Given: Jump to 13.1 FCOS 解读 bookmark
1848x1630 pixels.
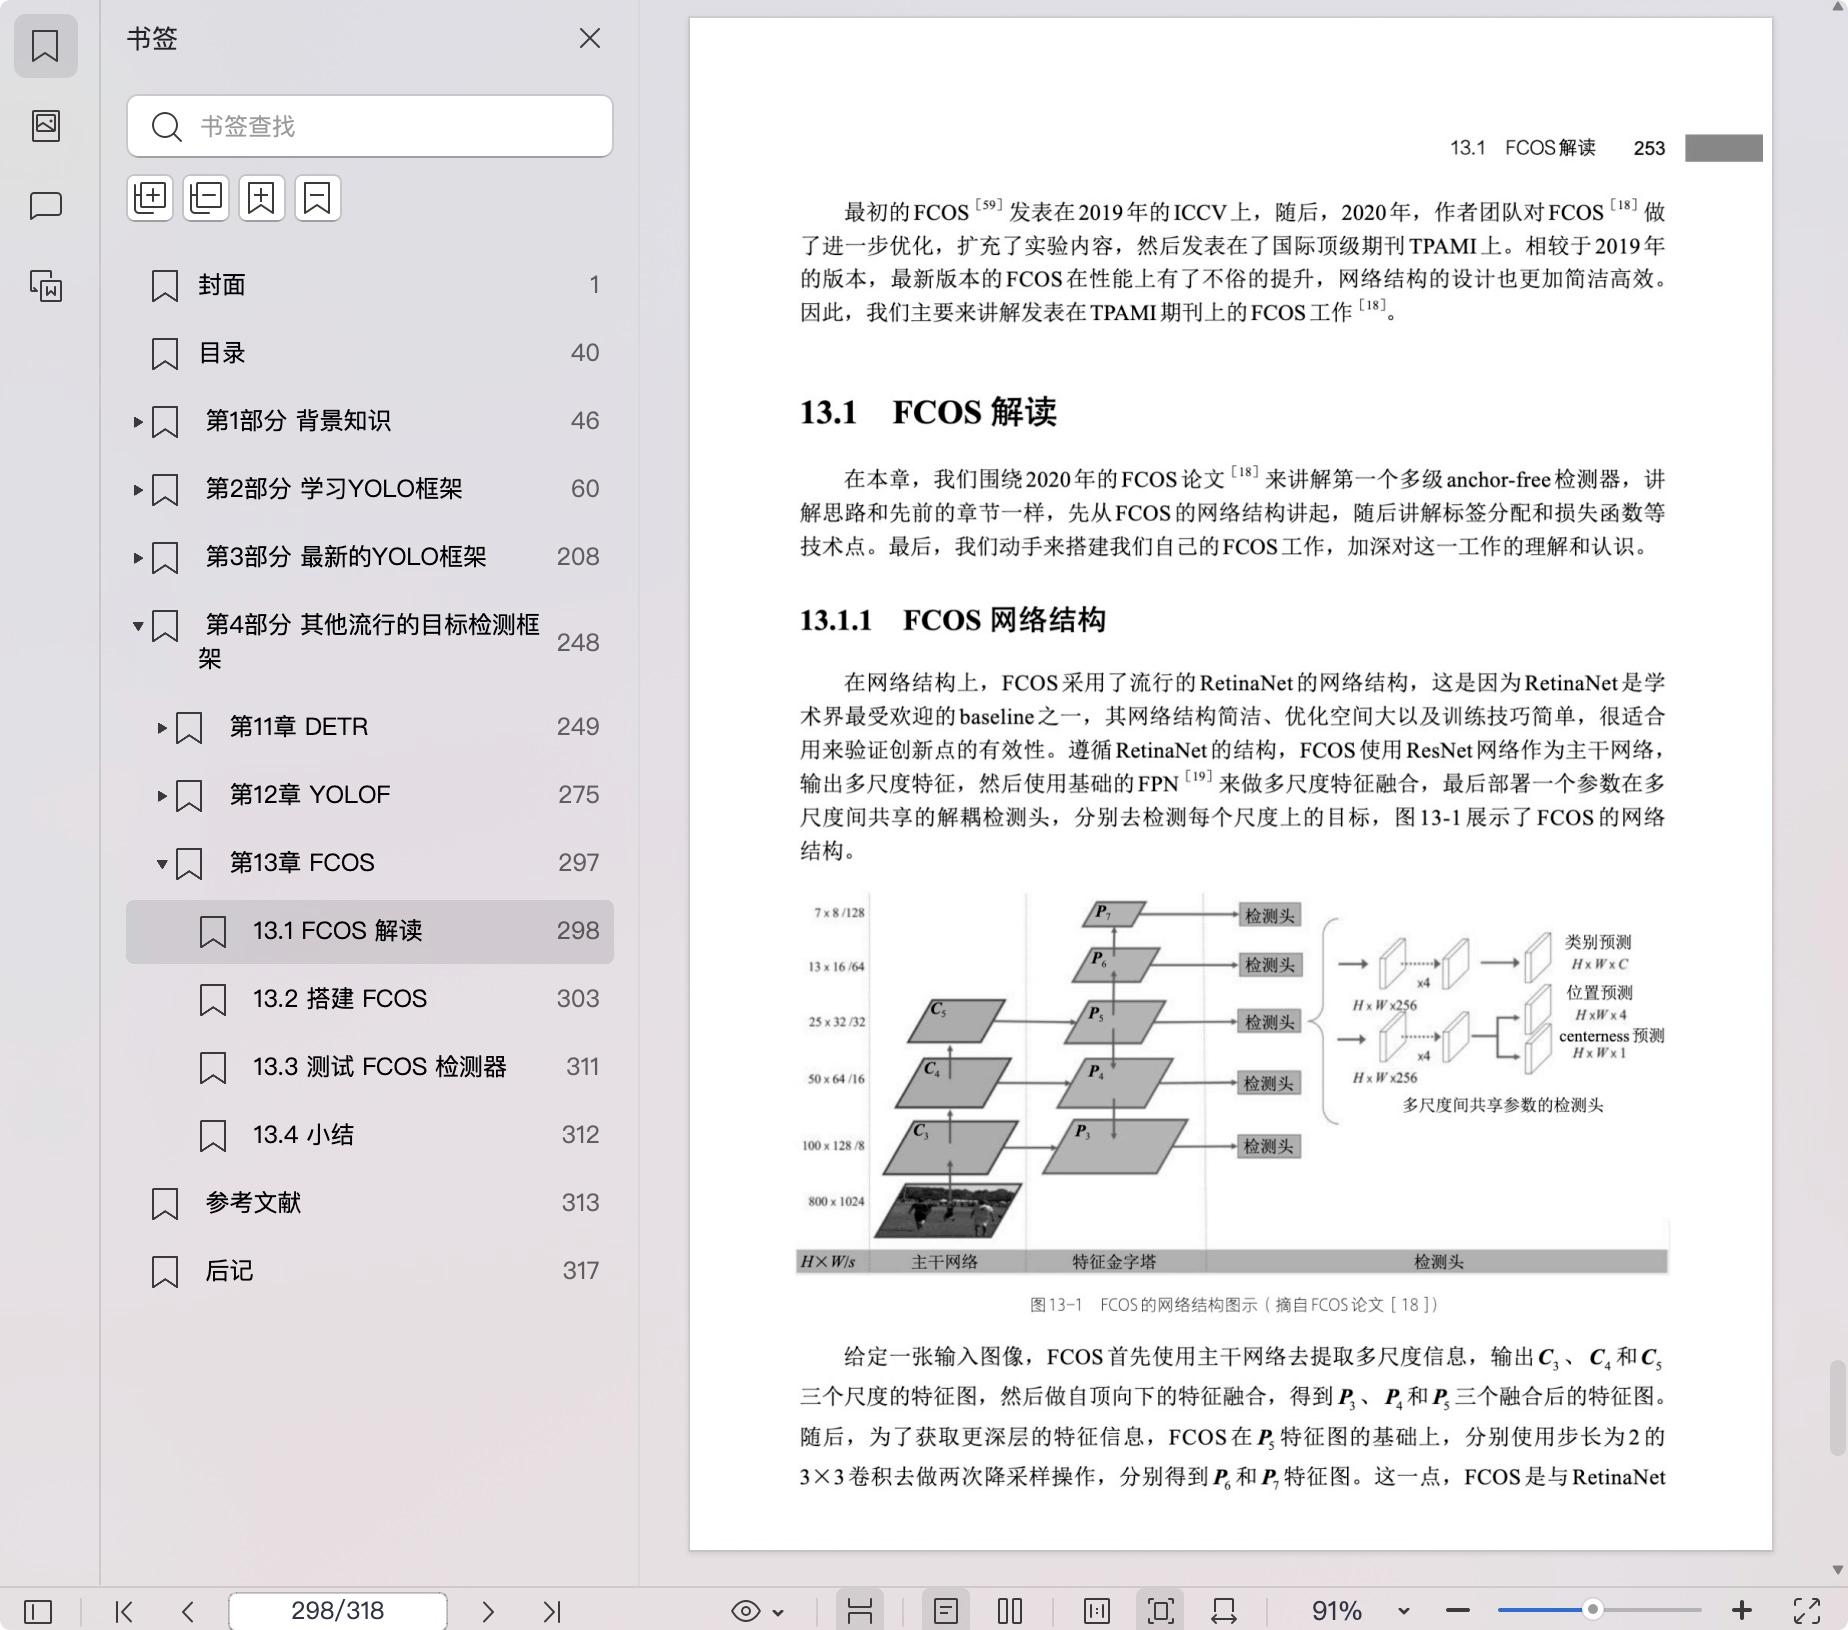Looking at the screenshot, I should 370,931.
